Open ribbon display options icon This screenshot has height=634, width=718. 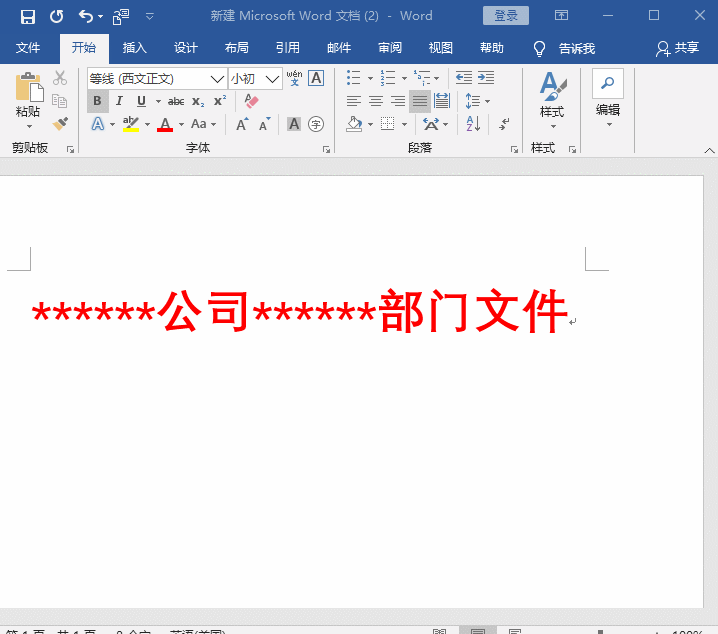(x=561, y=16)
